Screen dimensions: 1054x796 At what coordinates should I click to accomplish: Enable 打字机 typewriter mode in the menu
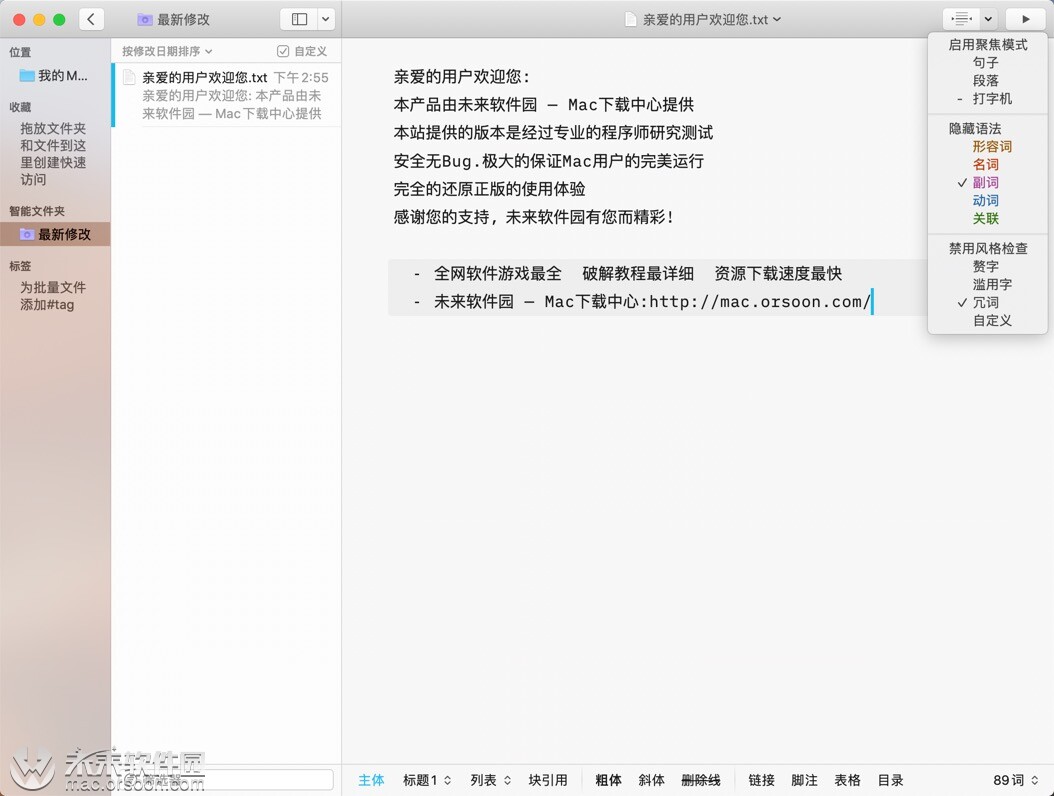click(x=990, y=98)
